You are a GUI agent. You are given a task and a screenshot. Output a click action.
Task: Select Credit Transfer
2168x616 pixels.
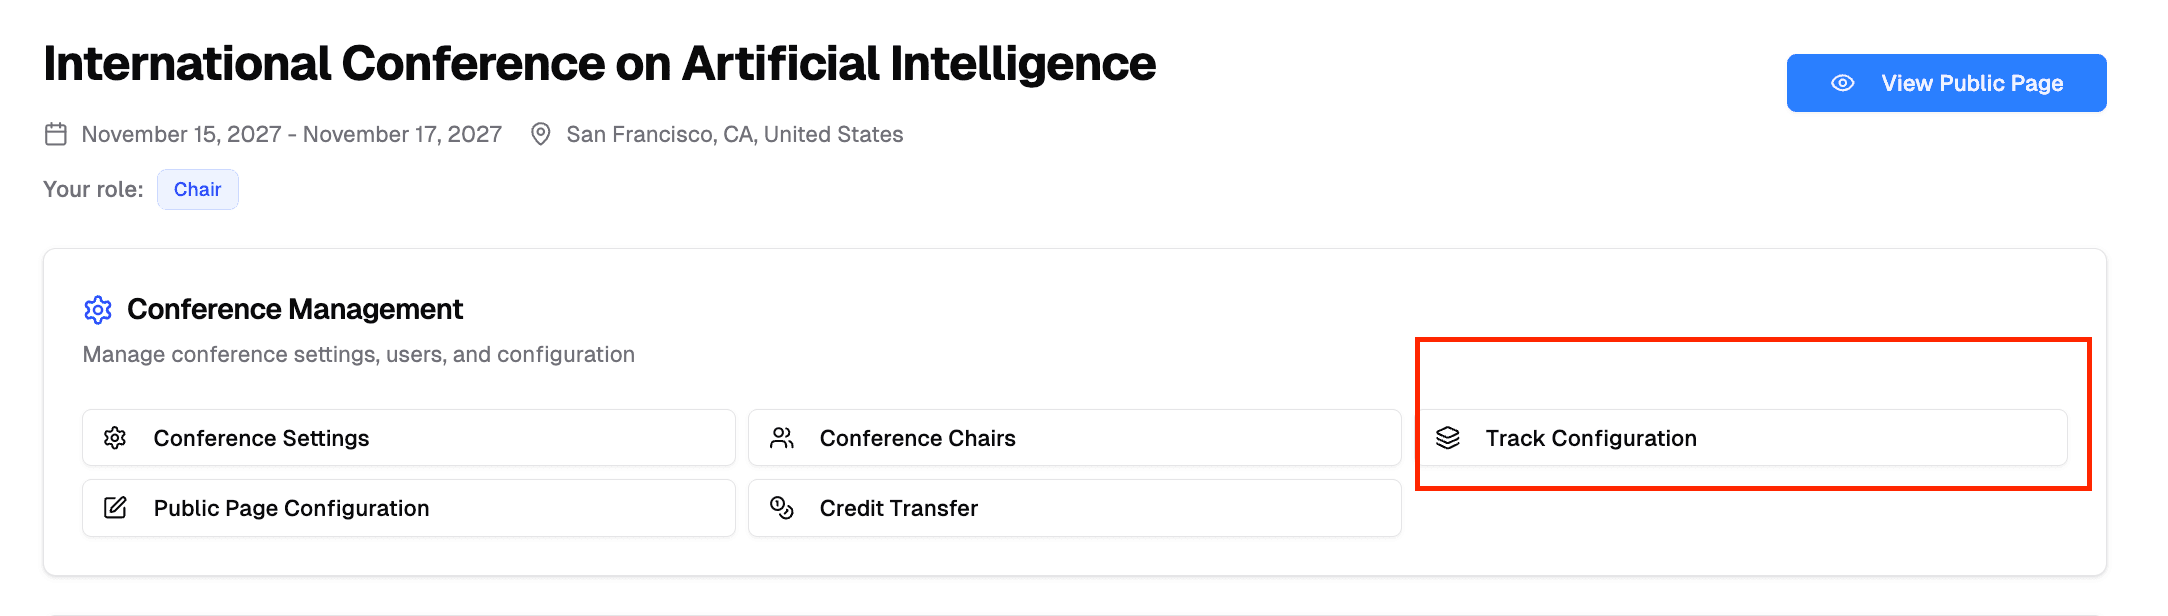[x=1074, y=508]
